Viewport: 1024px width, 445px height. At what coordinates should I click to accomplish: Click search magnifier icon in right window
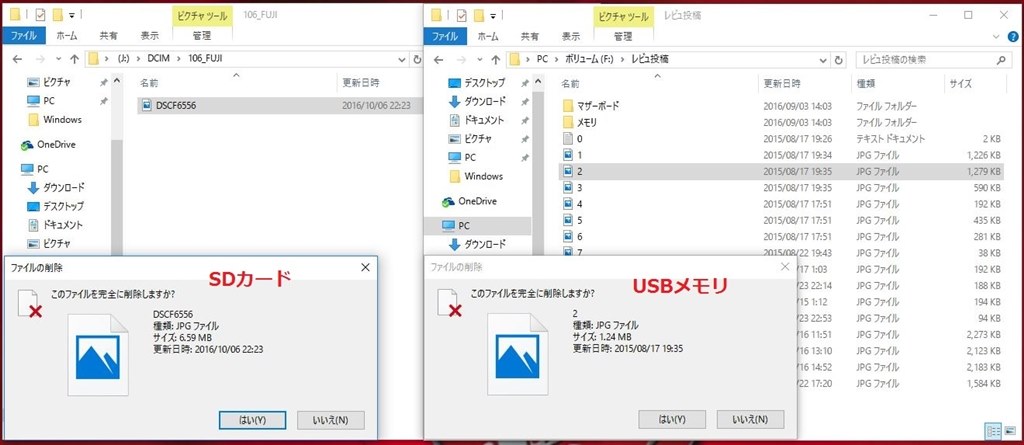point(1000,60)
